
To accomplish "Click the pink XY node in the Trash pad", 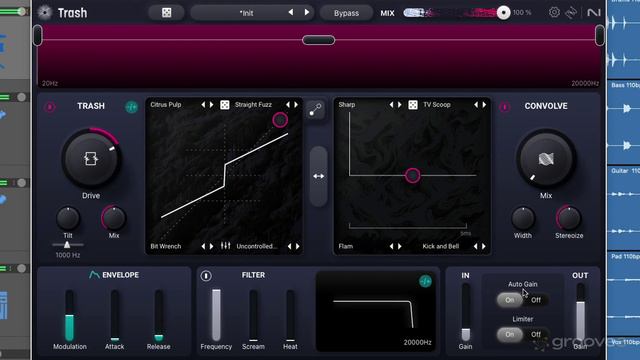I will [x=280, y=120].
